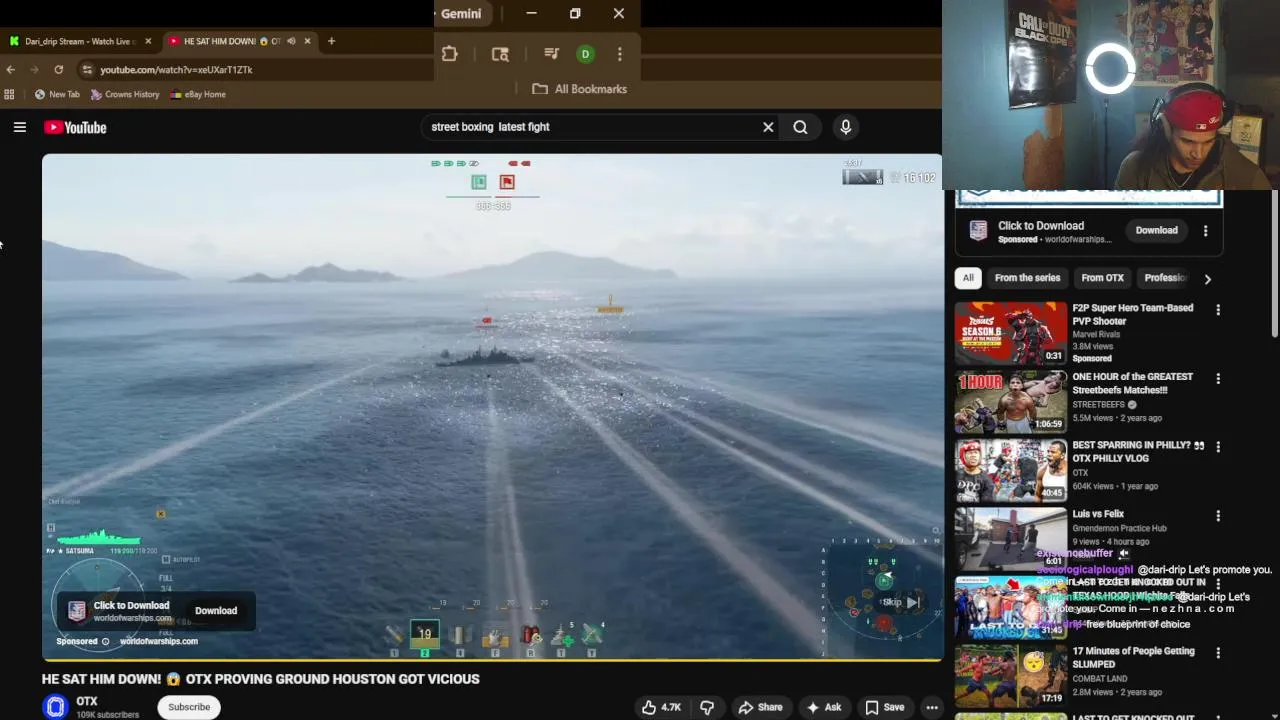
Task: Reload the page with the refresh icon
Action: pos(58,69)
